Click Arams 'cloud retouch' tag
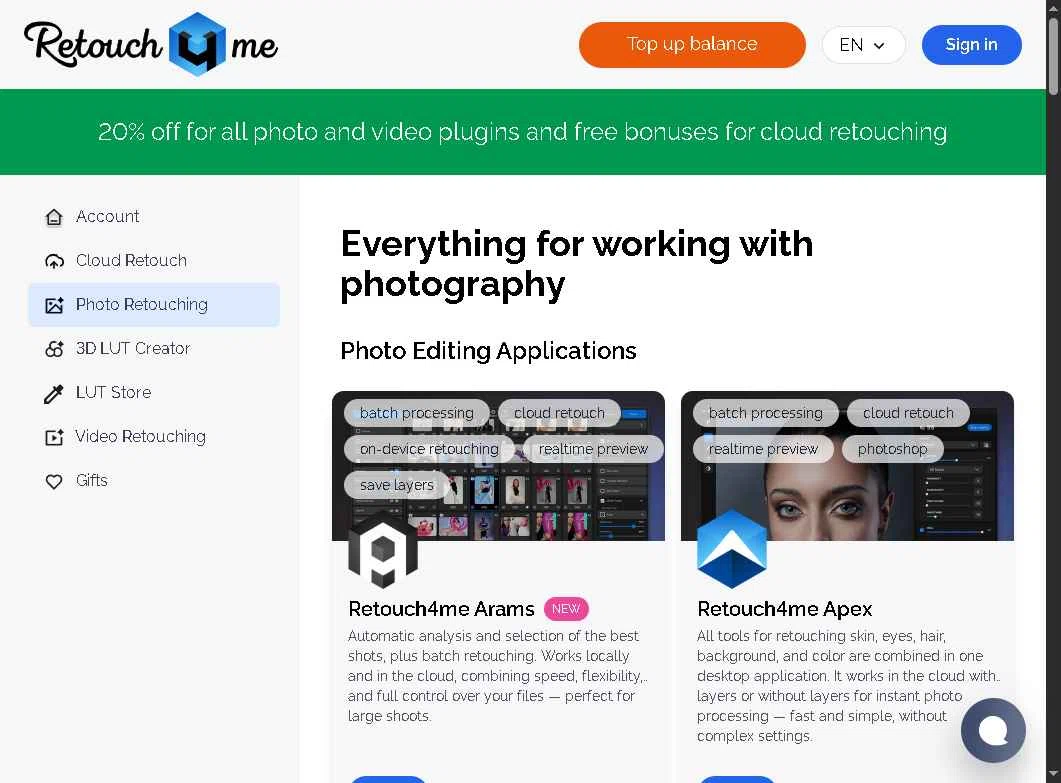 559,413
